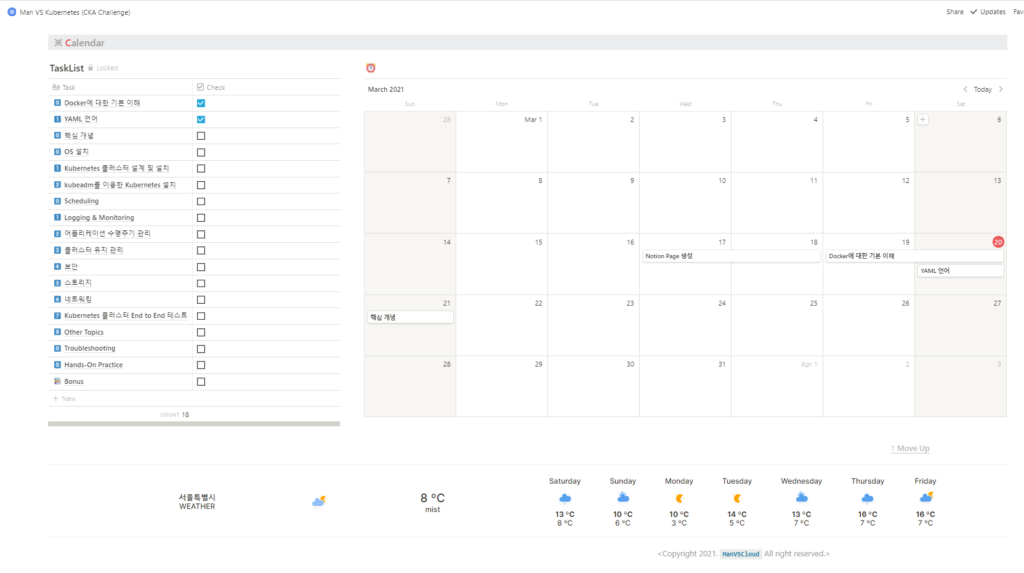This screenshot has width=1024, height=573.
Task: Click the Kubernetes page icon beside the title
Action: coord(11,12)
